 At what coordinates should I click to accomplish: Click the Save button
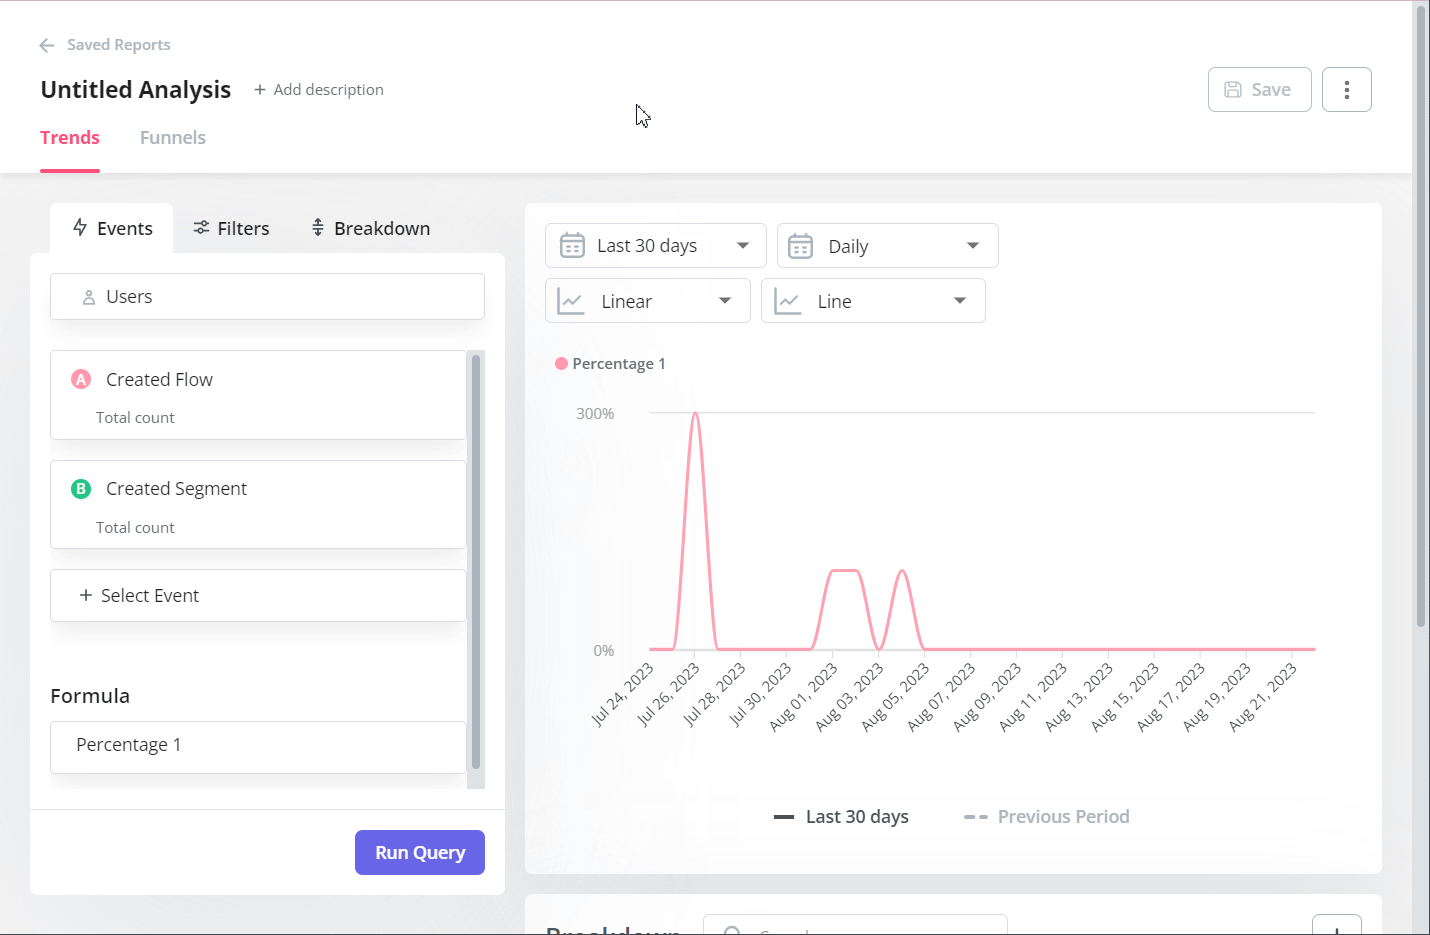pos(1259,90)
